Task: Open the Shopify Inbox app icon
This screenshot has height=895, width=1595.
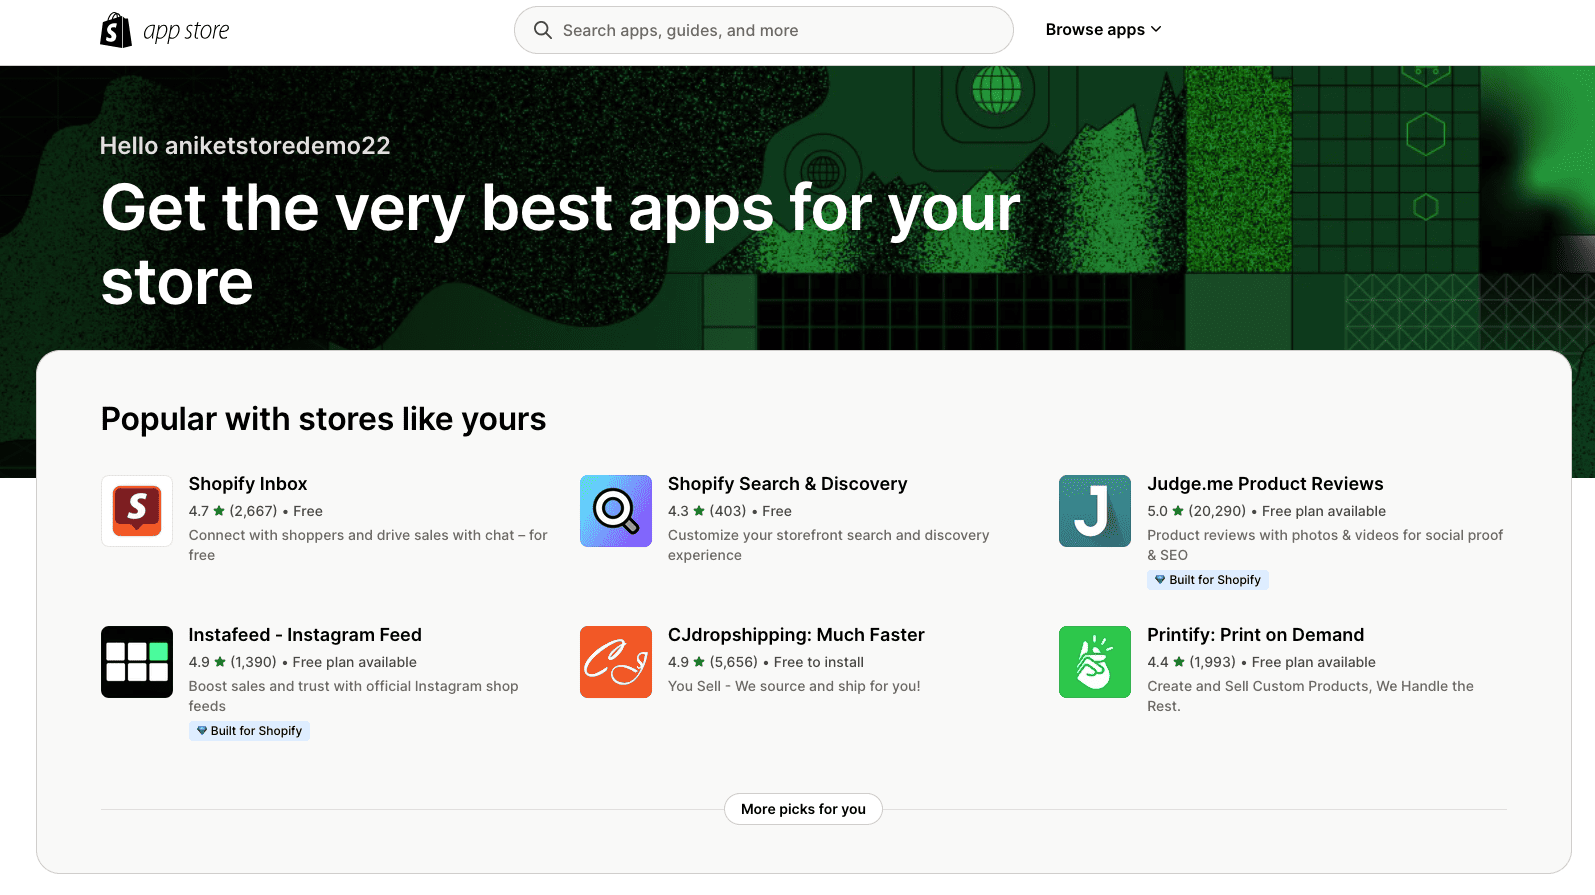Action: point(137,511)
